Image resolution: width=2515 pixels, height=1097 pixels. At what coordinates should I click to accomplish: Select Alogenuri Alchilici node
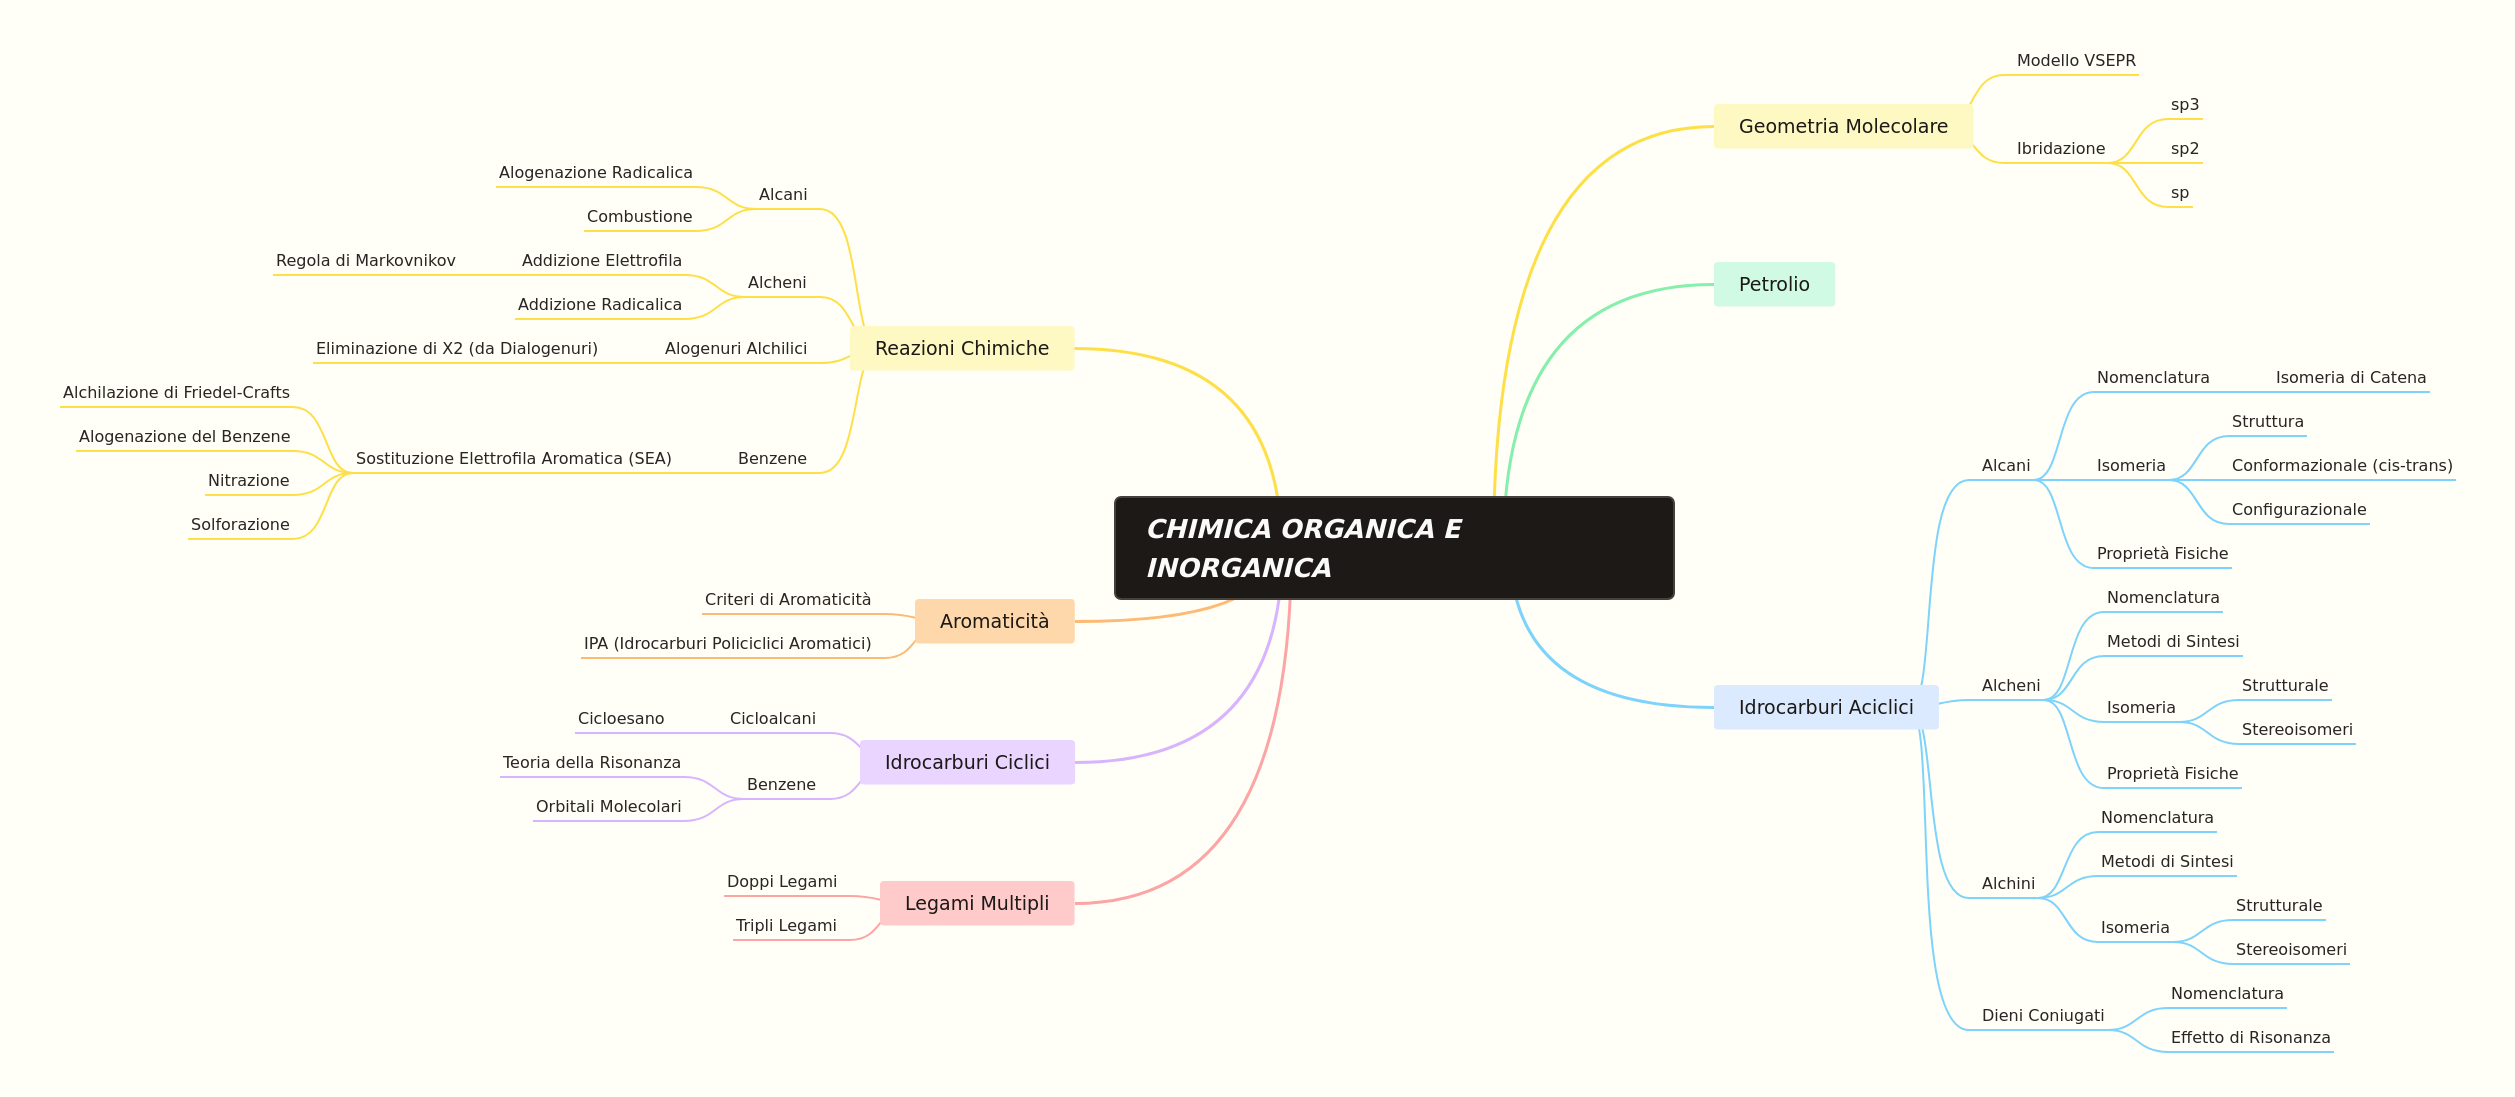pyautogui.click(x=736, y=349)
